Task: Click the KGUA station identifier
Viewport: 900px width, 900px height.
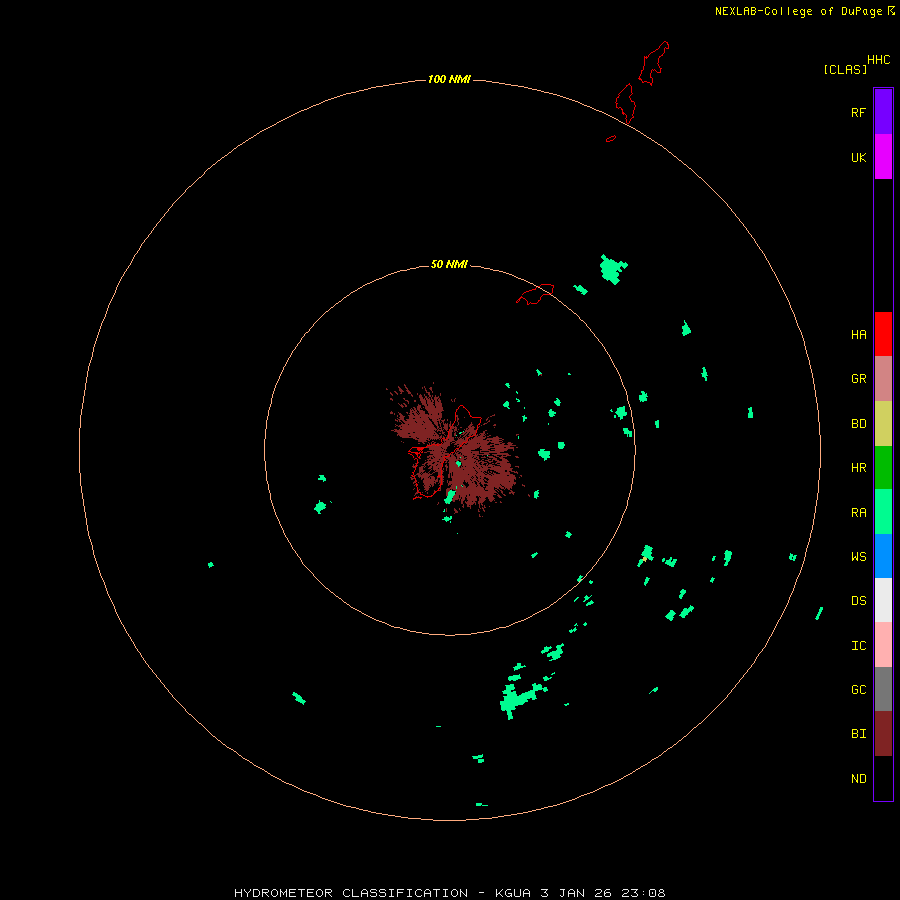Action: click(x=514, y=893)
